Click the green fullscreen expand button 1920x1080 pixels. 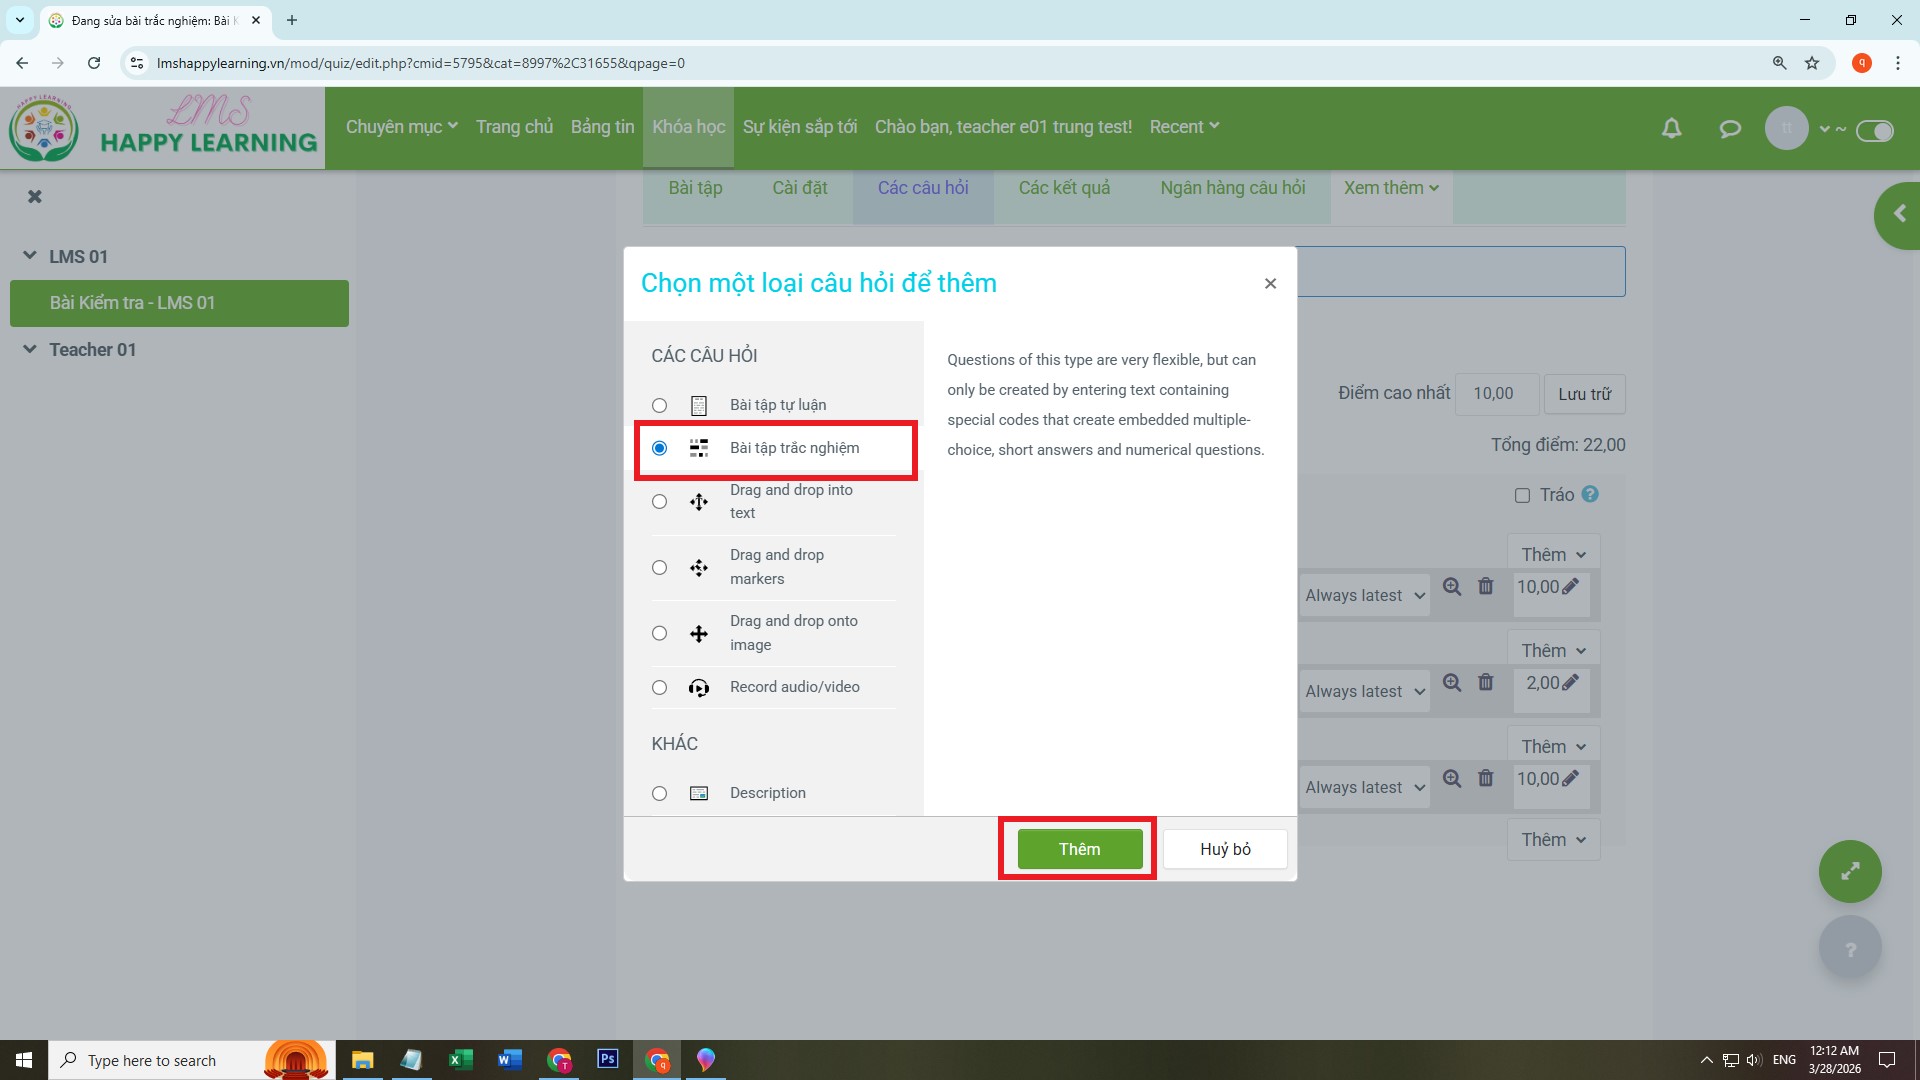[1849, 871]
